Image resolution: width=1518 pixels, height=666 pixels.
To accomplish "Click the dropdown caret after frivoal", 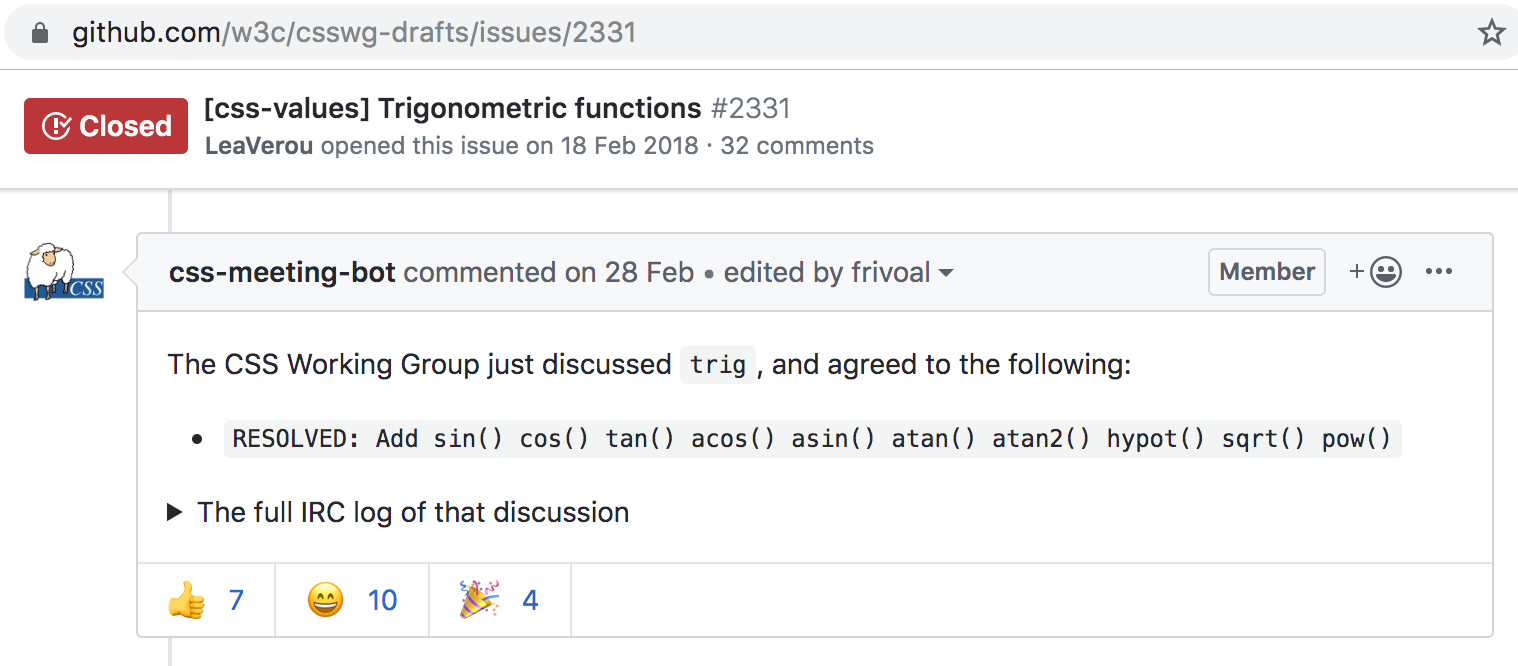I will point(945,273).
